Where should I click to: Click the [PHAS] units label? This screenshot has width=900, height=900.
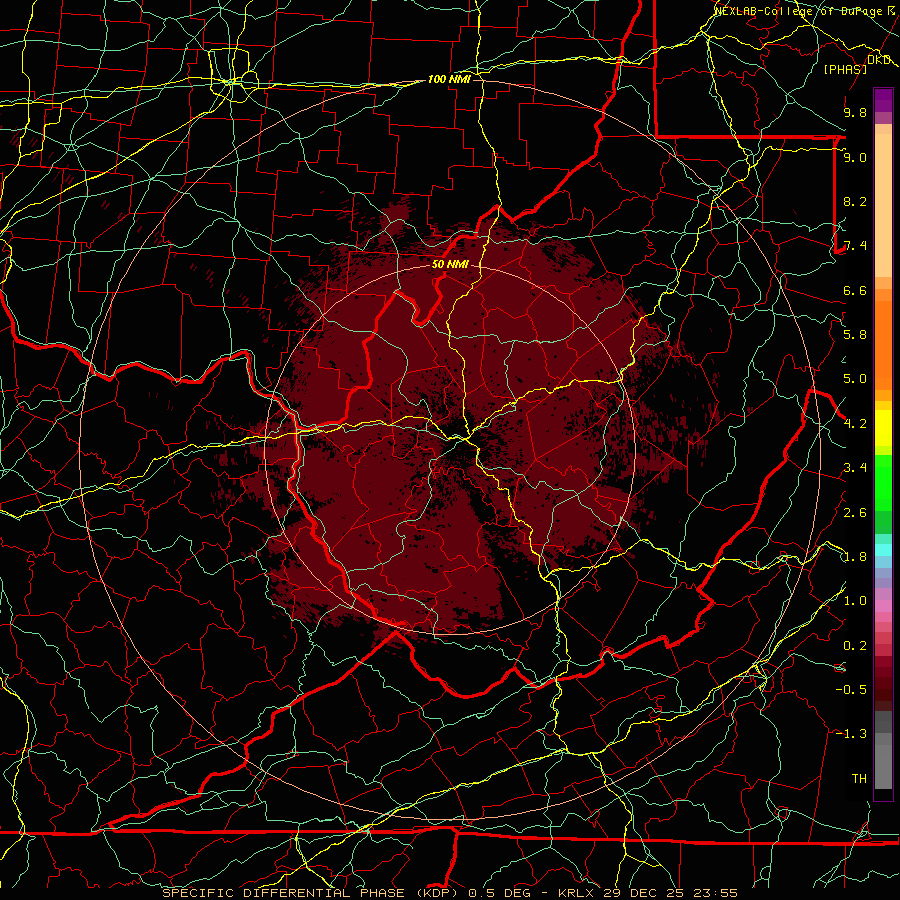[x=845, y=69]
